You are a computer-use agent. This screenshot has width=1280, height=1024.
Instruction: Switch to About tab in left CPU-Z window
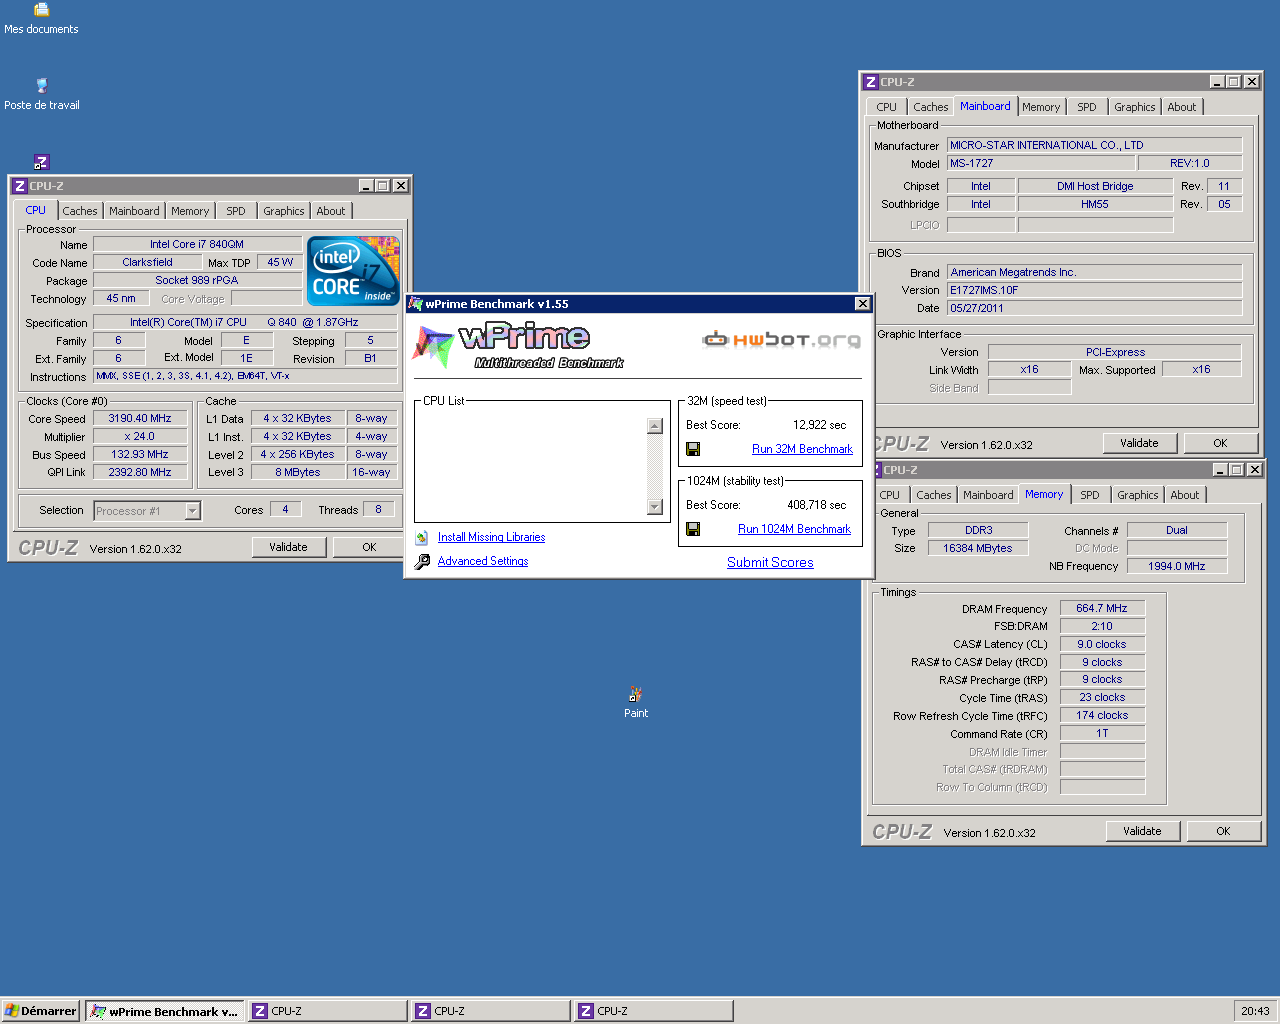(331, 211)
